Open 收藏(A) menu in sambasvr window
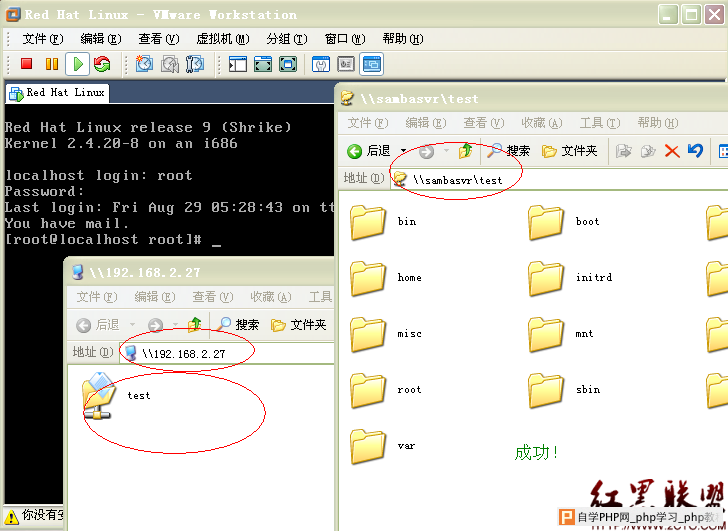 pyautogui.click(x=542, y=123)
